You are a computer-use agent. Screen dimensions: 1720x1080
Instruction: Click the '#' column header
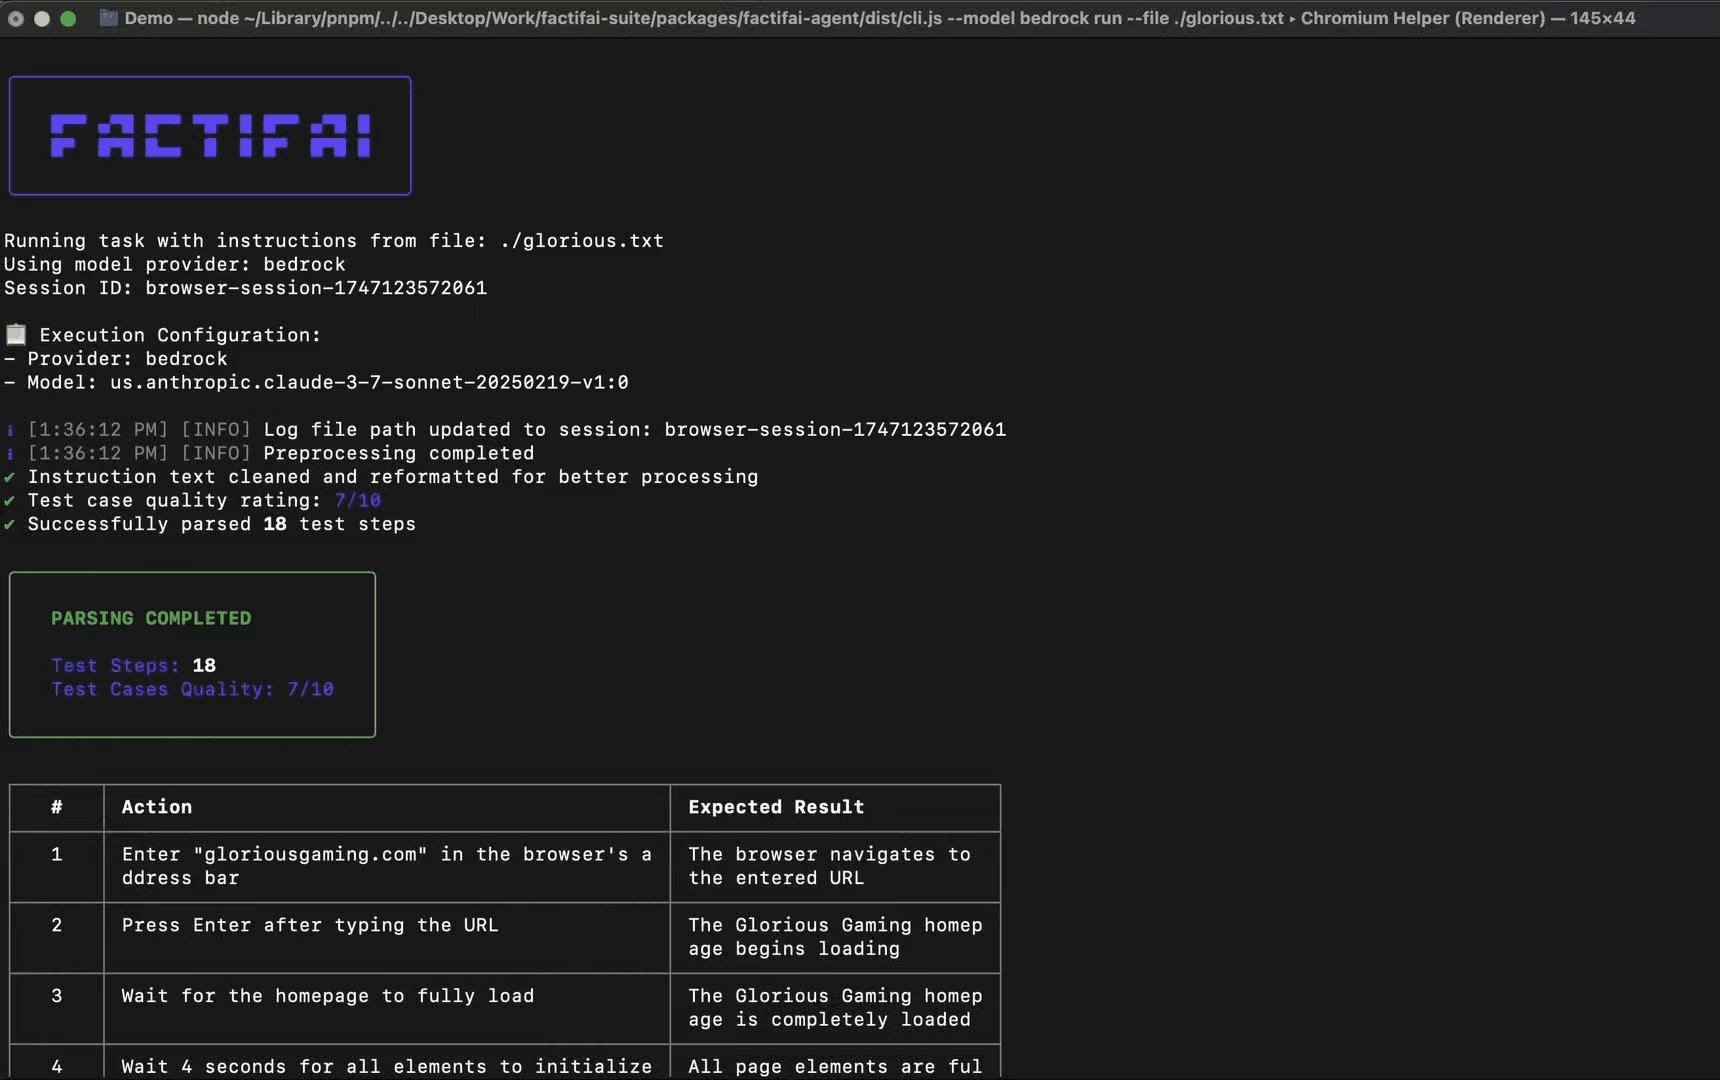(57, 807)
